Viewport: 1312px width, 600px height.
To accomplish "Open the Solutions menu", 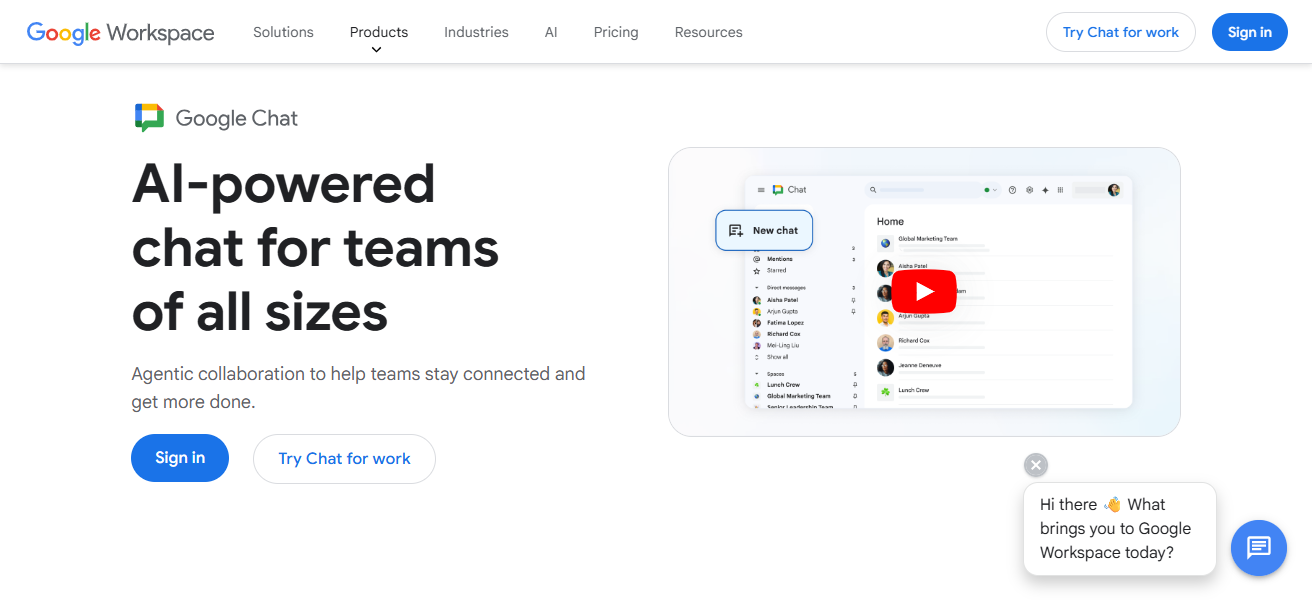I will [283, 31].
